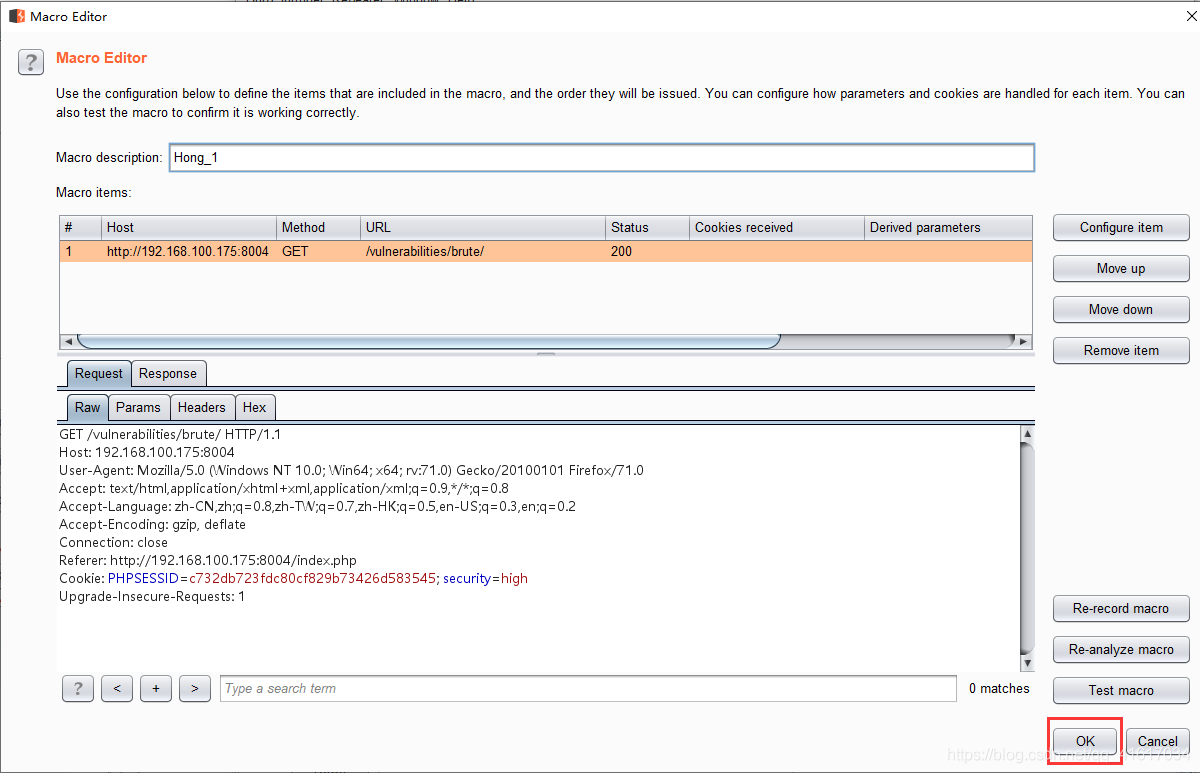The image size is (1200, 773).
Task: Click the 200 status cell
Action: (x=647, y=251)
